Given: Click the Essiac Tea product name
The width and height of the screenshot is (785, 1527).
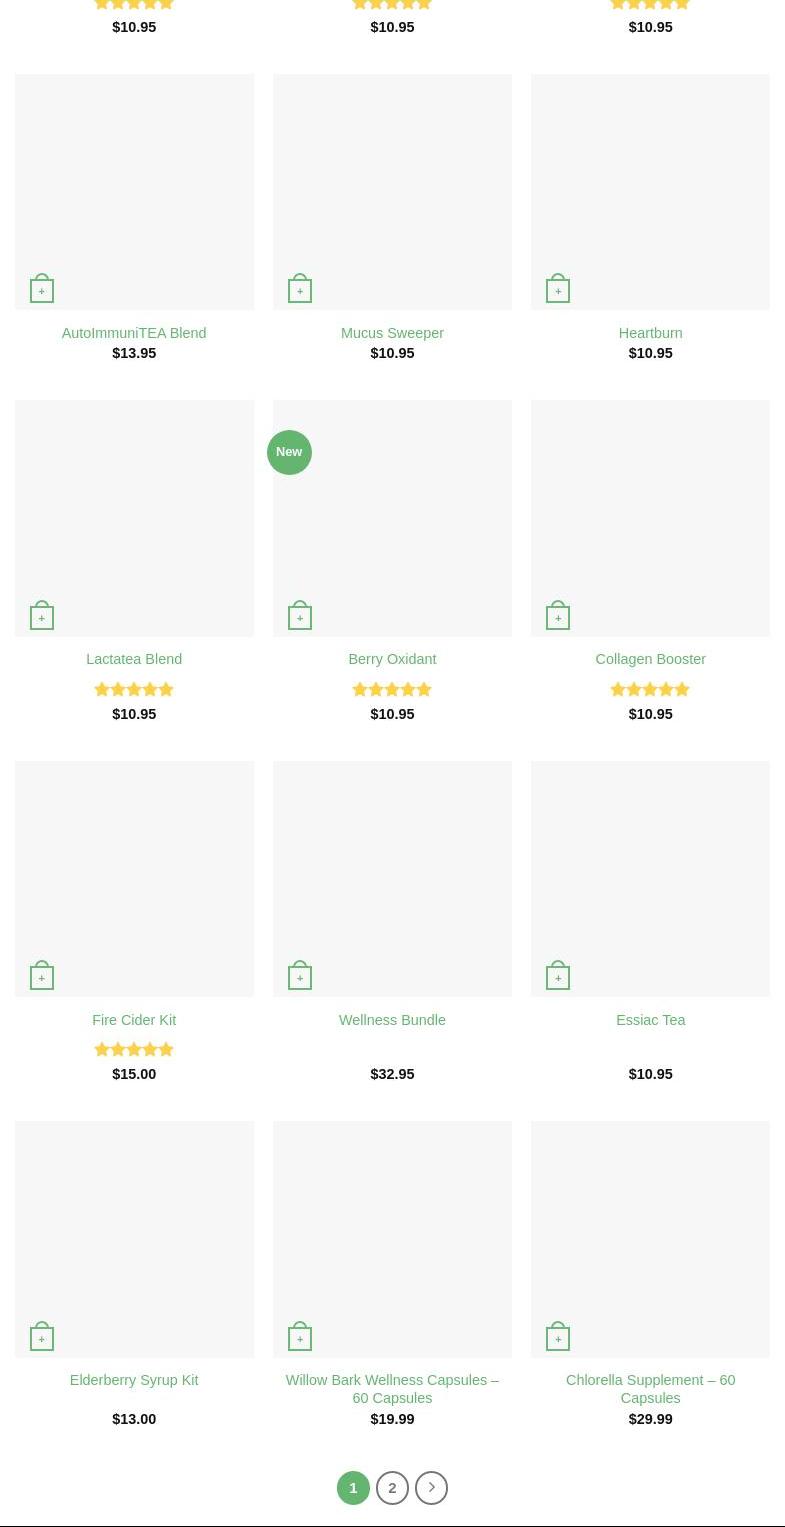Looking at the screenshot, I should click(650, 1020).
